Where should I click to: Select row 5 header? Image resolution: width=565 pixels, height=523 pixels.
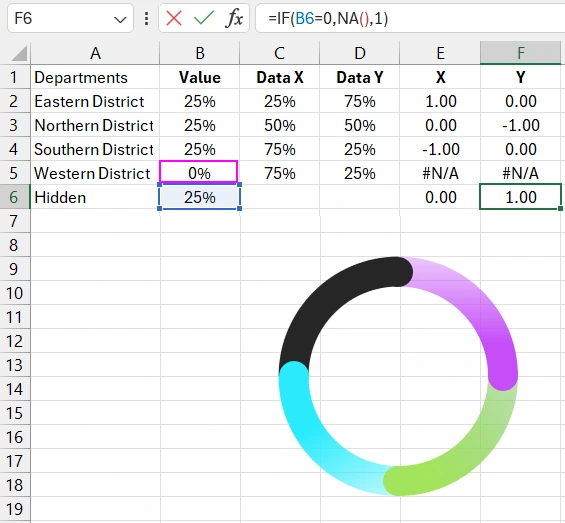tap(15, 173)
